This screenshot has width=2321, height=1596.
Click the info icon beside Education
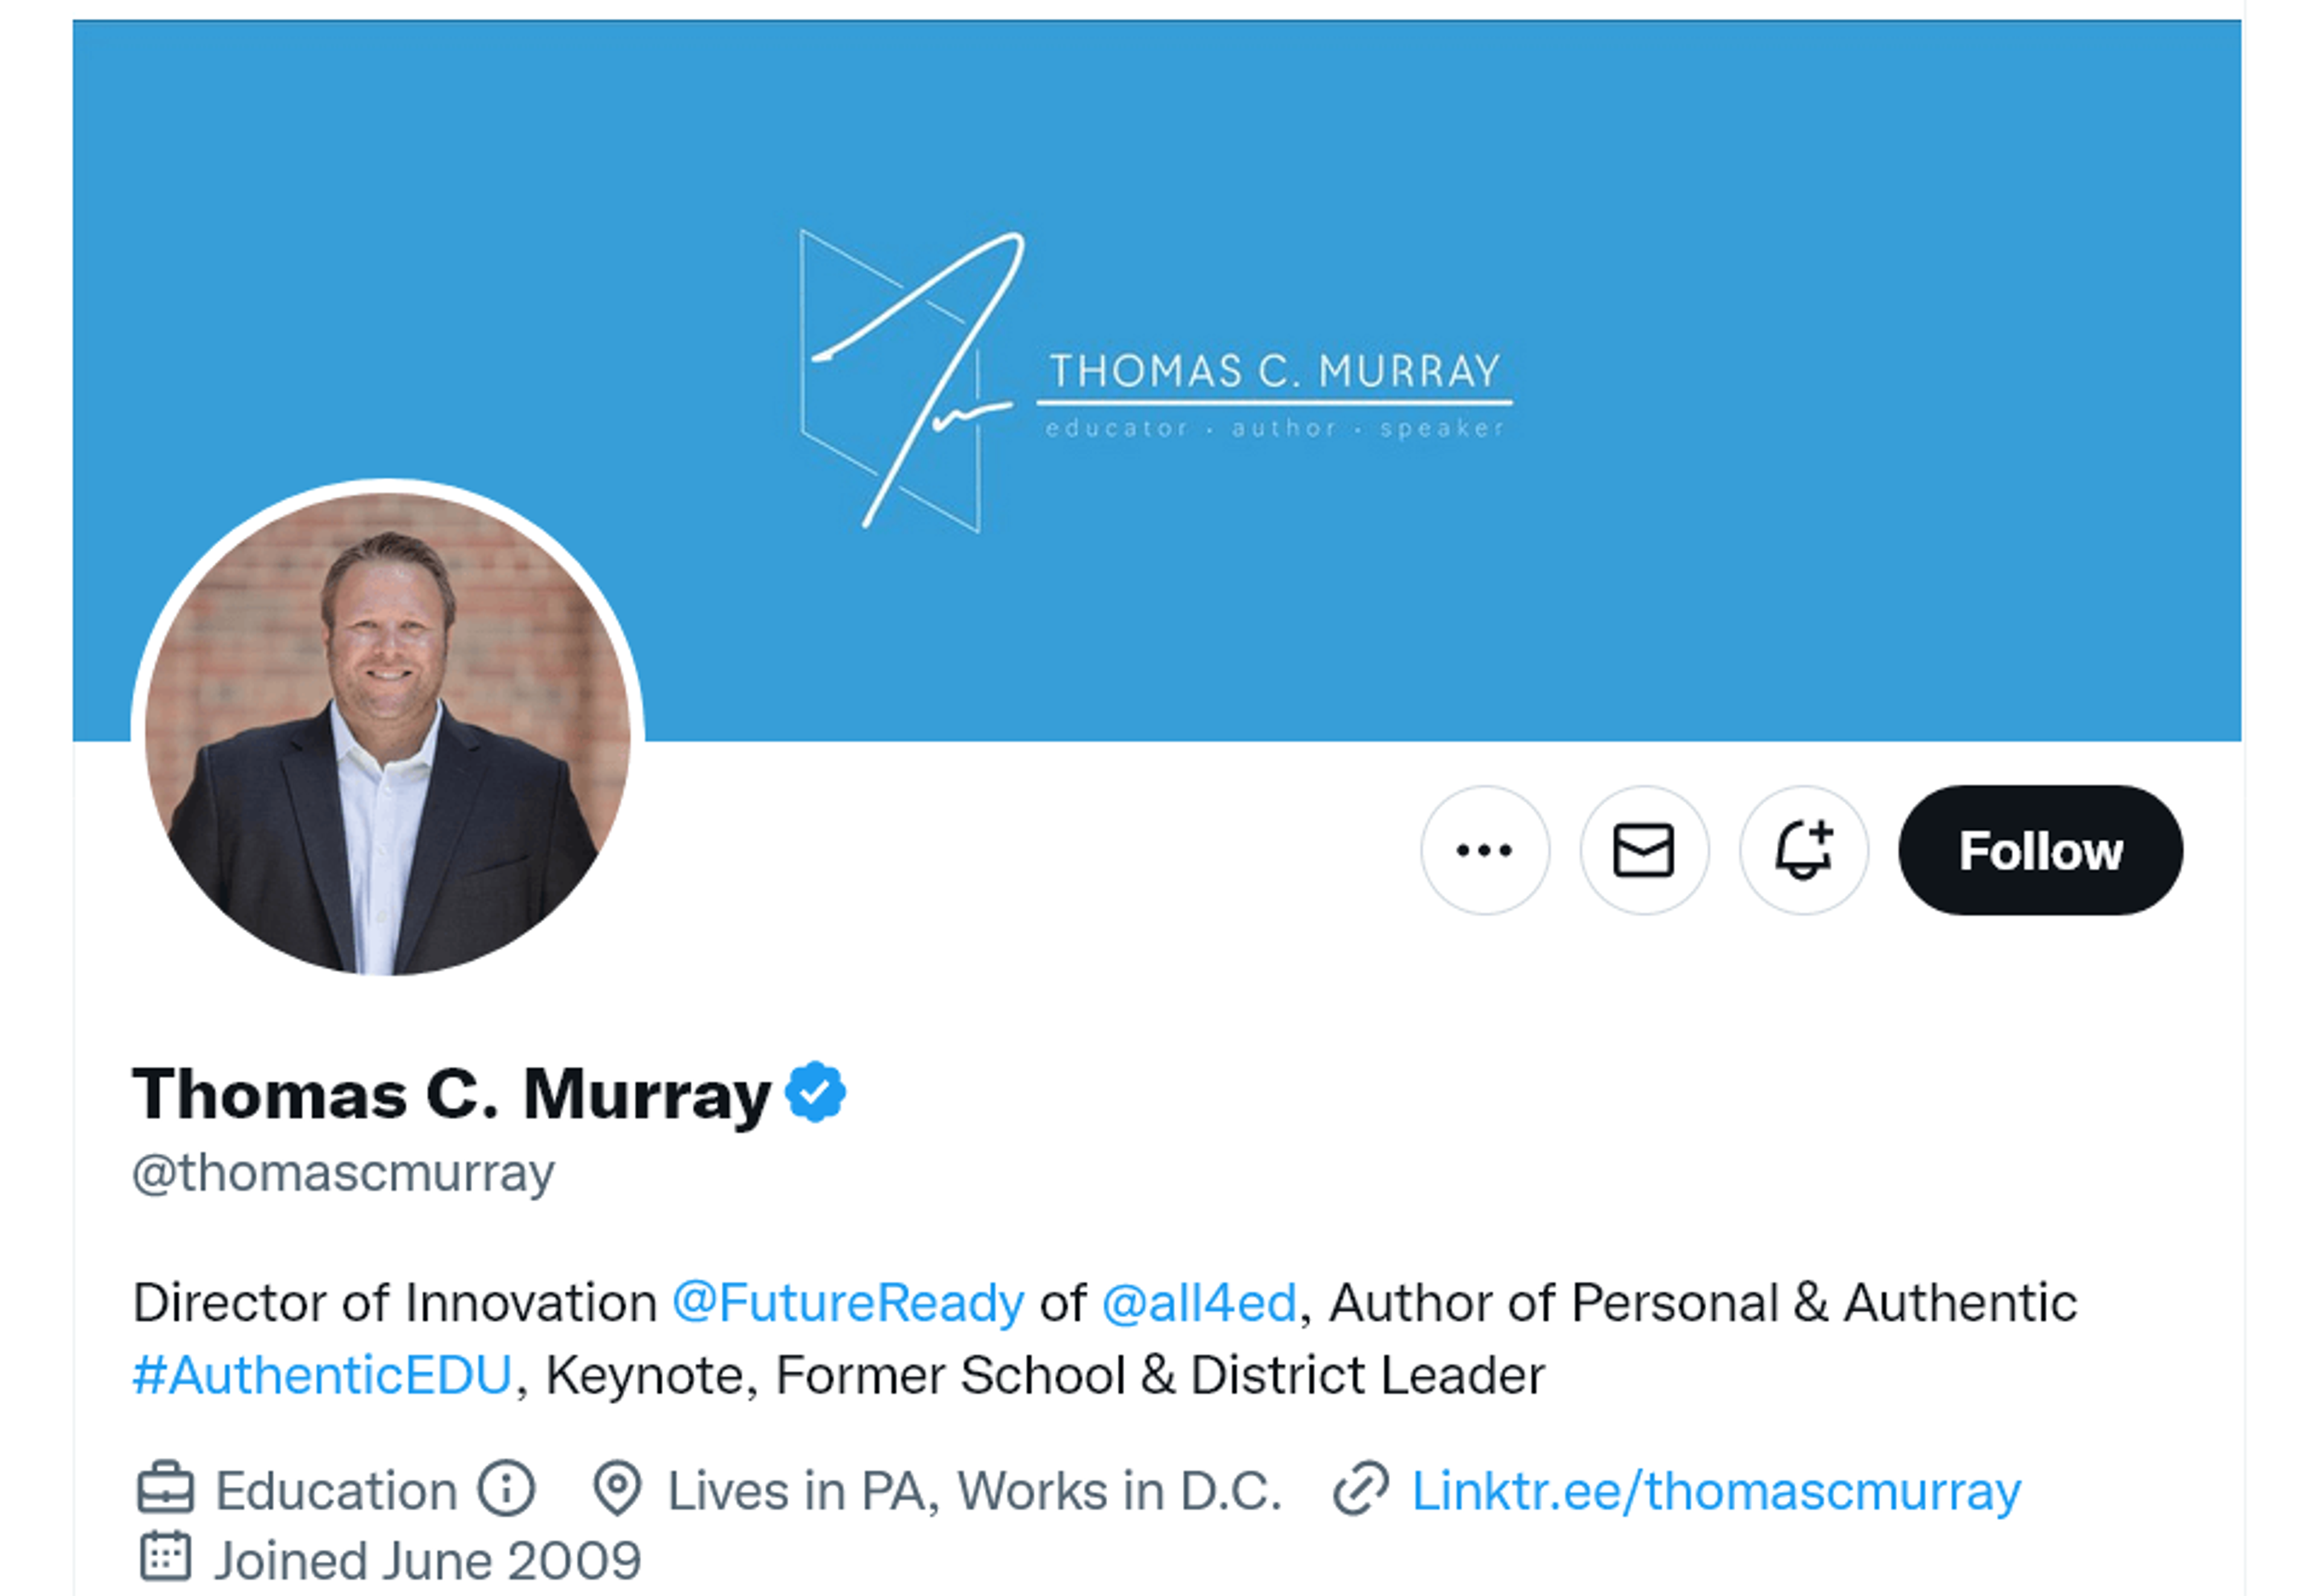[506, 1489]
